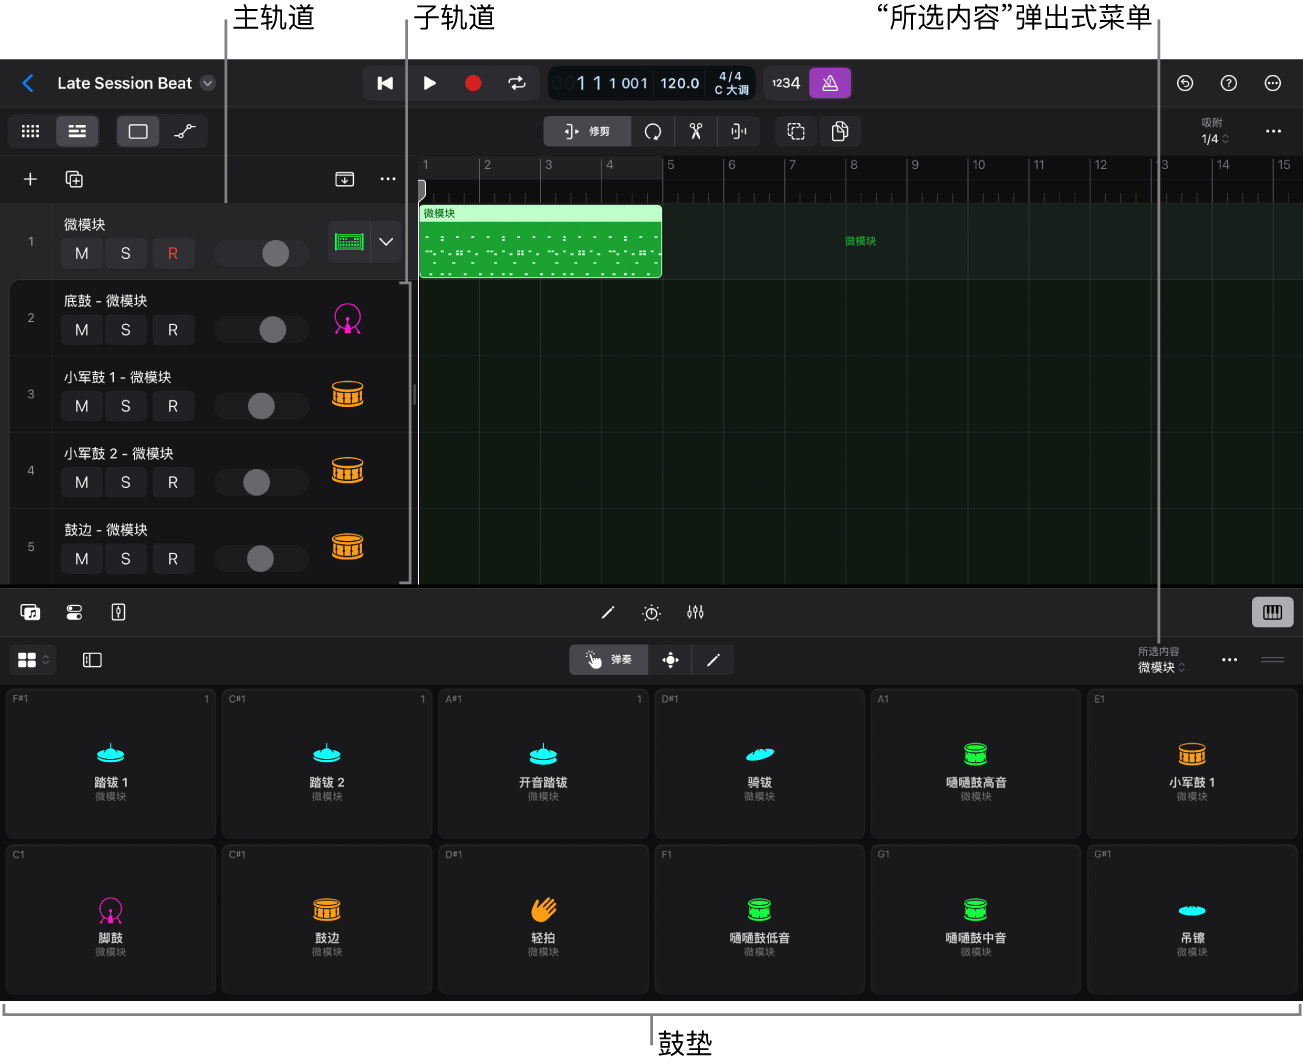Open the help question mark icon
The image size is (1303, 1064).
pos(1229,83)
